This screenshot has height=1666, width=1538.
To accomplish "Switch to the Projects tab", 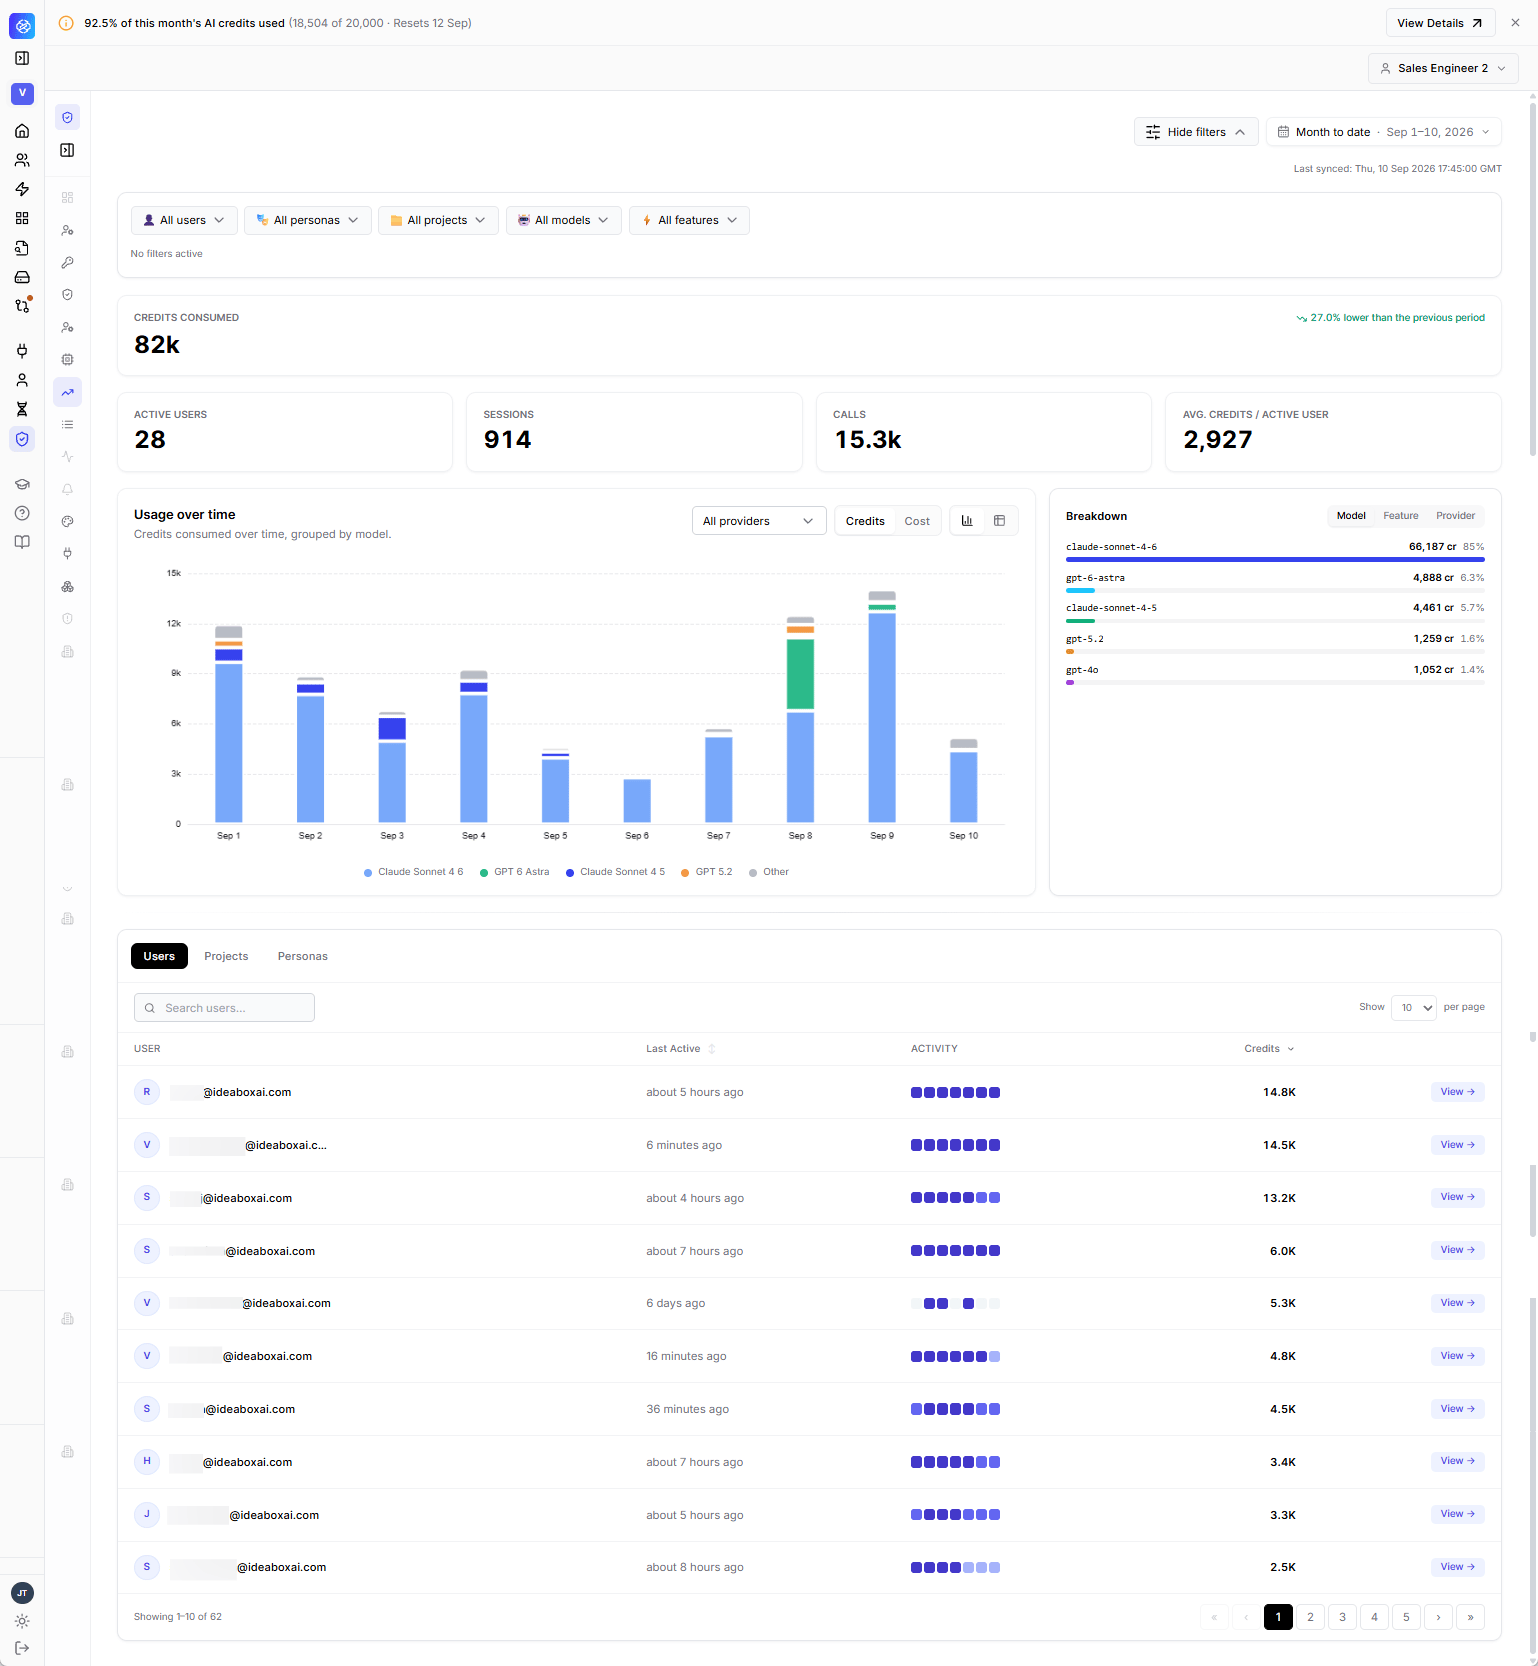I will (226, 956).
